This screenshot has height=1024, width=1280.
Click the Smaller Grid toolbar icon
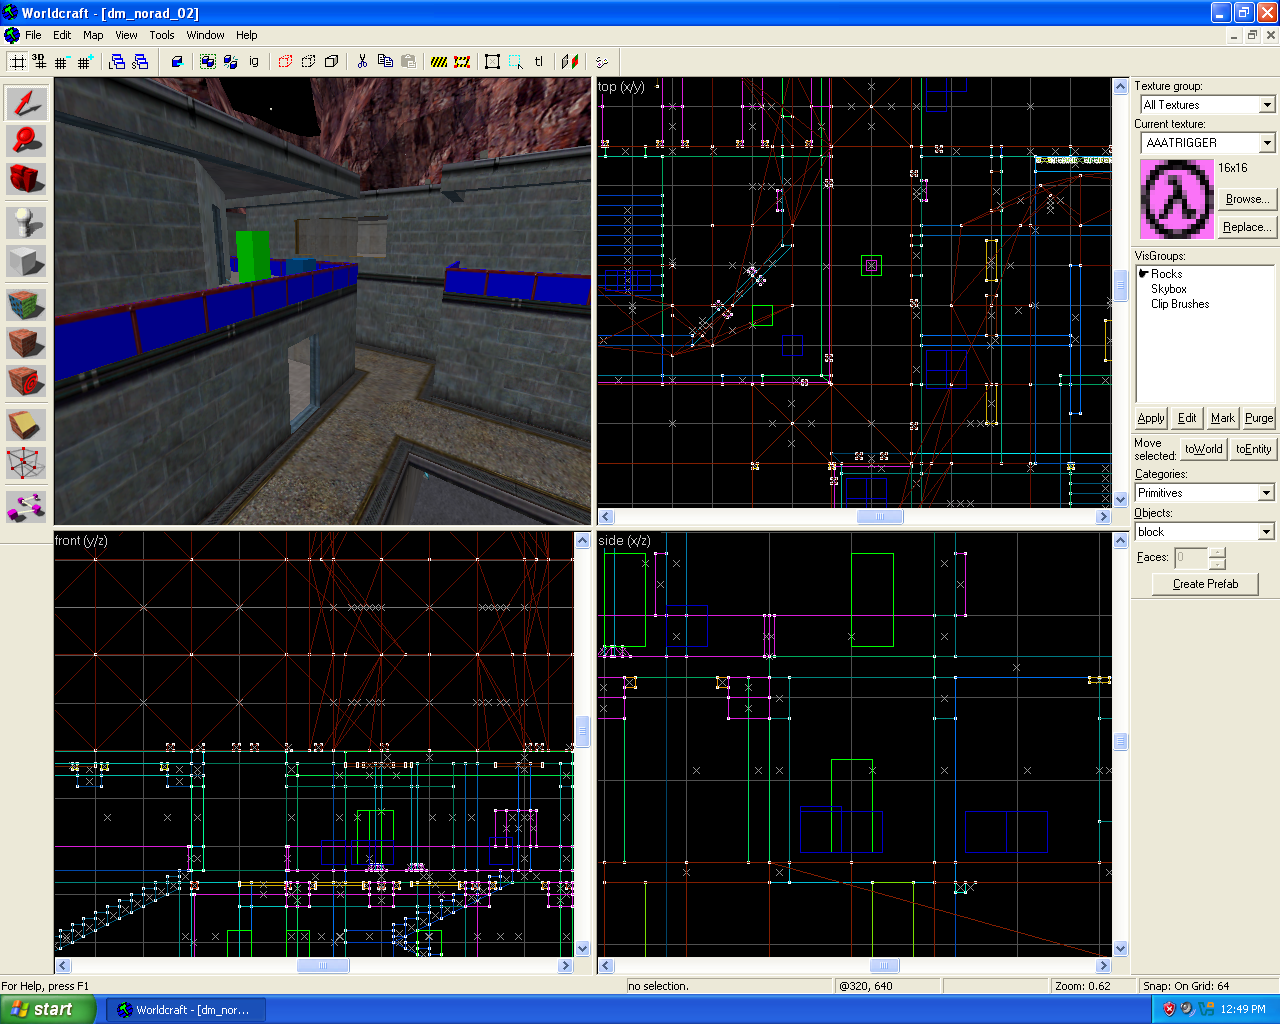pyautogui.click(x=61, y=62)
